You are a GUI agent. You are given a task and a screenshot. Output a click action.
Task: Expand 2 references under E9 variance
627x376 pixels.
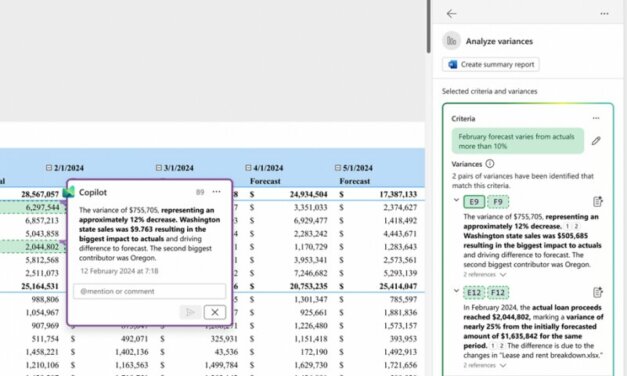click(485, 274)
